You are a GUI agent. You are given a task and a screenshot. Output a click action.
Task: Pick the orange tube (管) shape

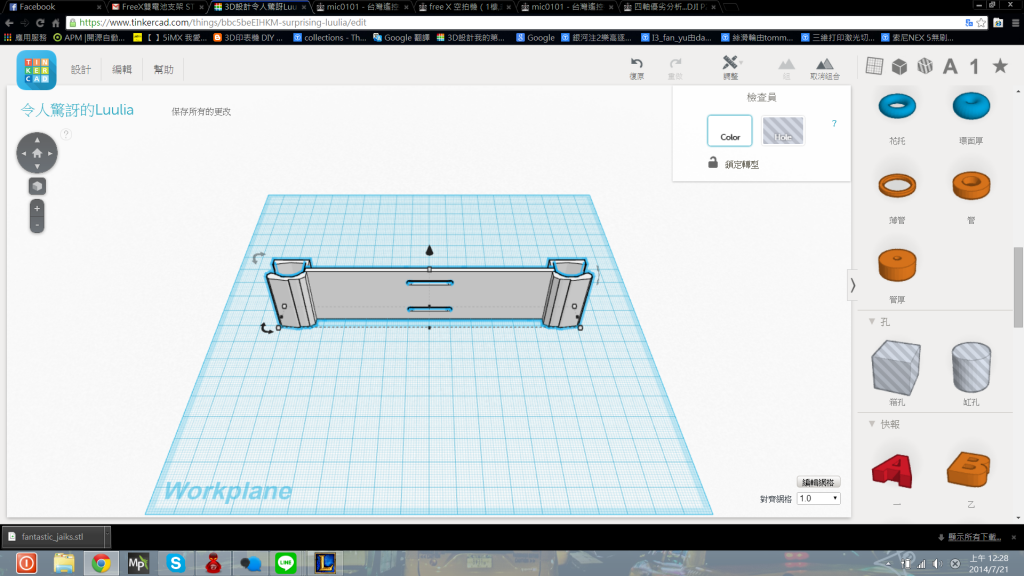pos(971,185)
